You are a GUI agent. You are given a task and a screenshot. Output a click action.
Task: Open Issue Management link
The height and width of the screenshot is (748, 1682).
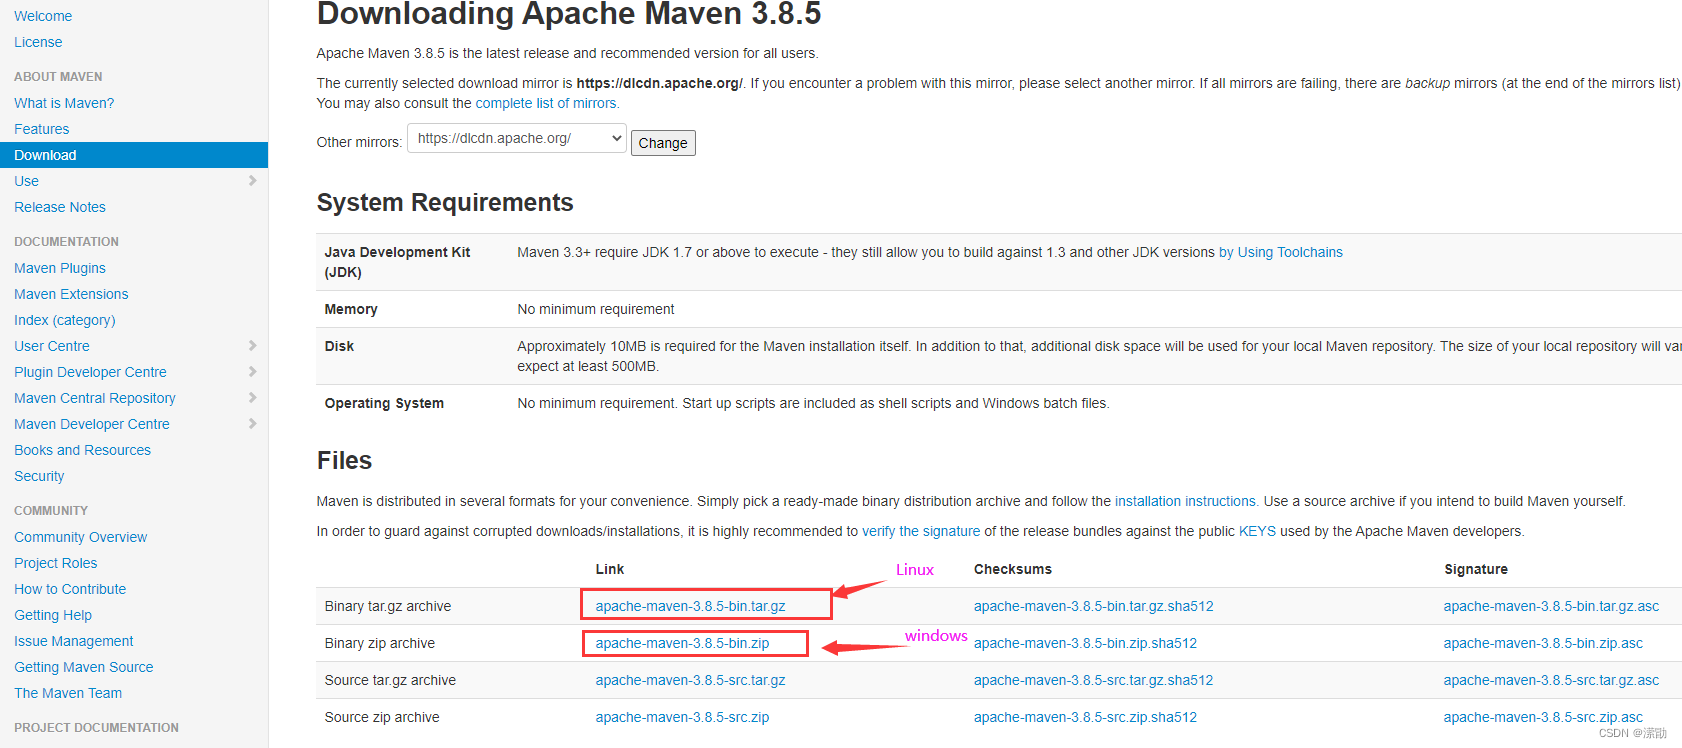click(x=74, y=641)
